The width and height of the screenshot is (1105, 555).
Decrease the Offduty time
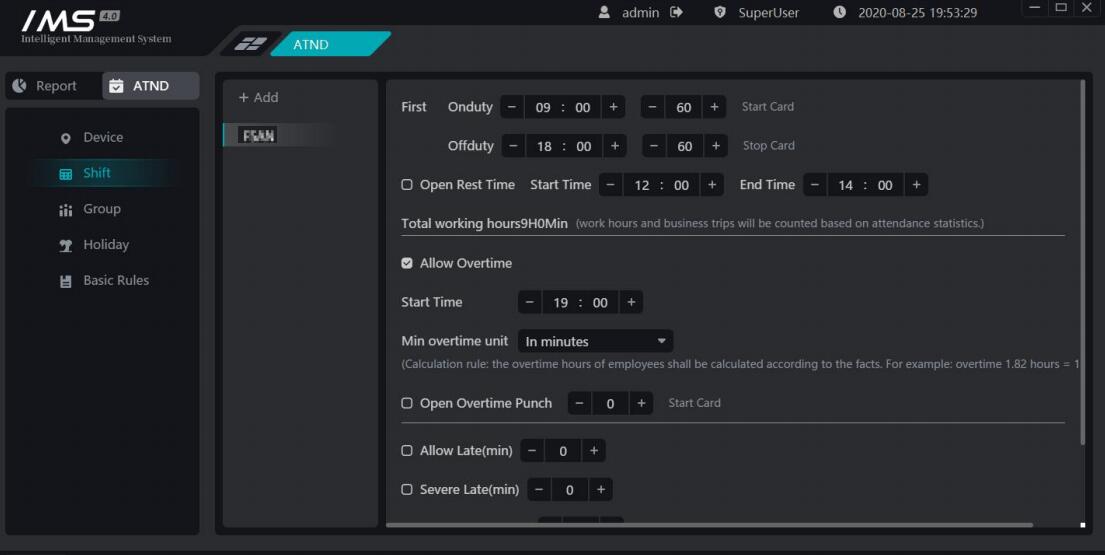click(514, 146)
